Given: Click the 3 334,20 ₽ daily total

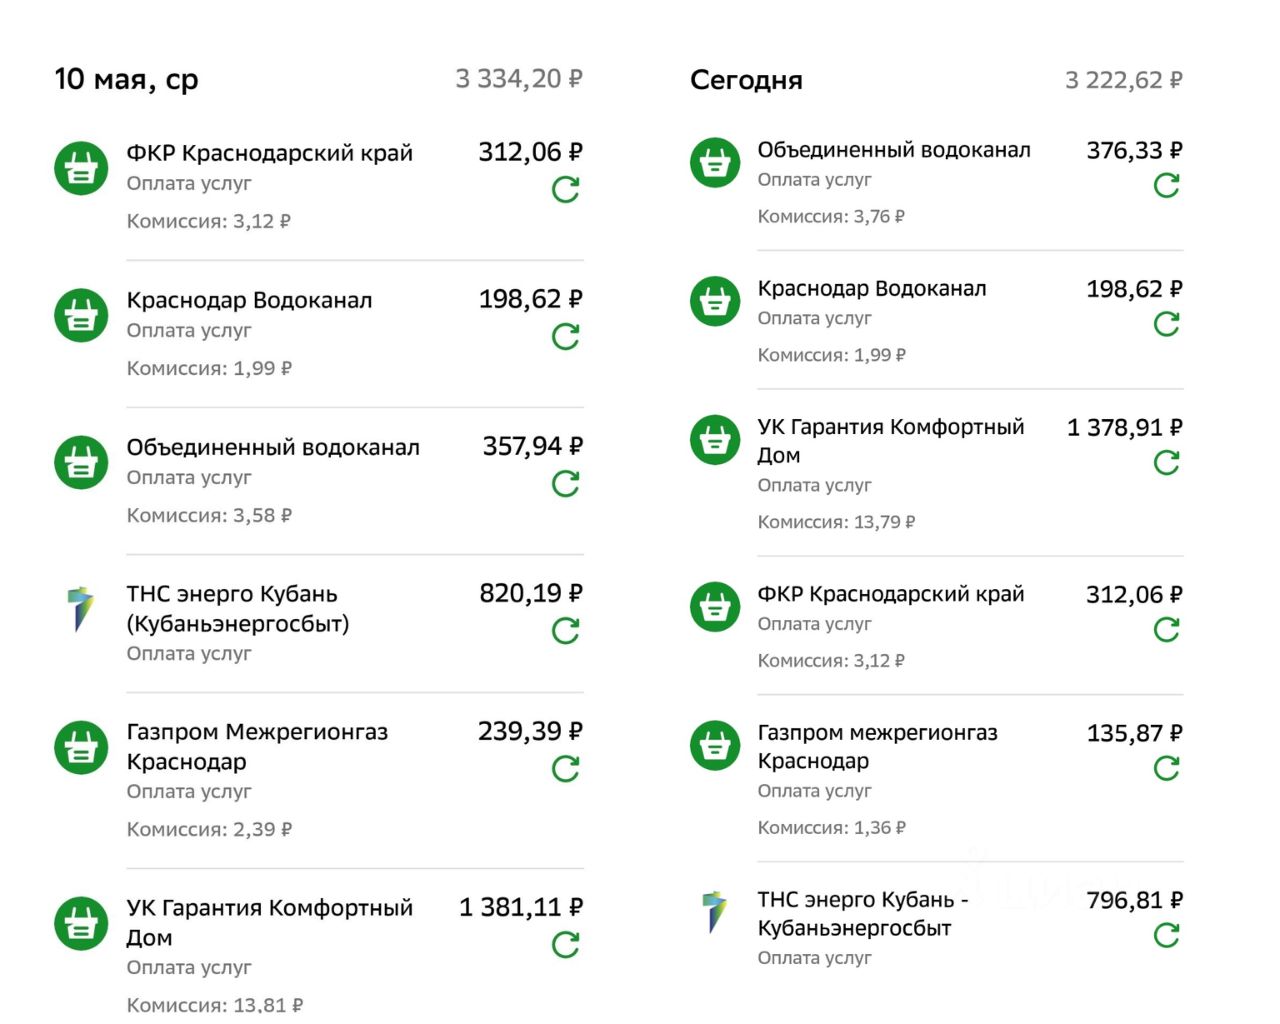Looking at the screenshot, I should (x=519, y=79).
